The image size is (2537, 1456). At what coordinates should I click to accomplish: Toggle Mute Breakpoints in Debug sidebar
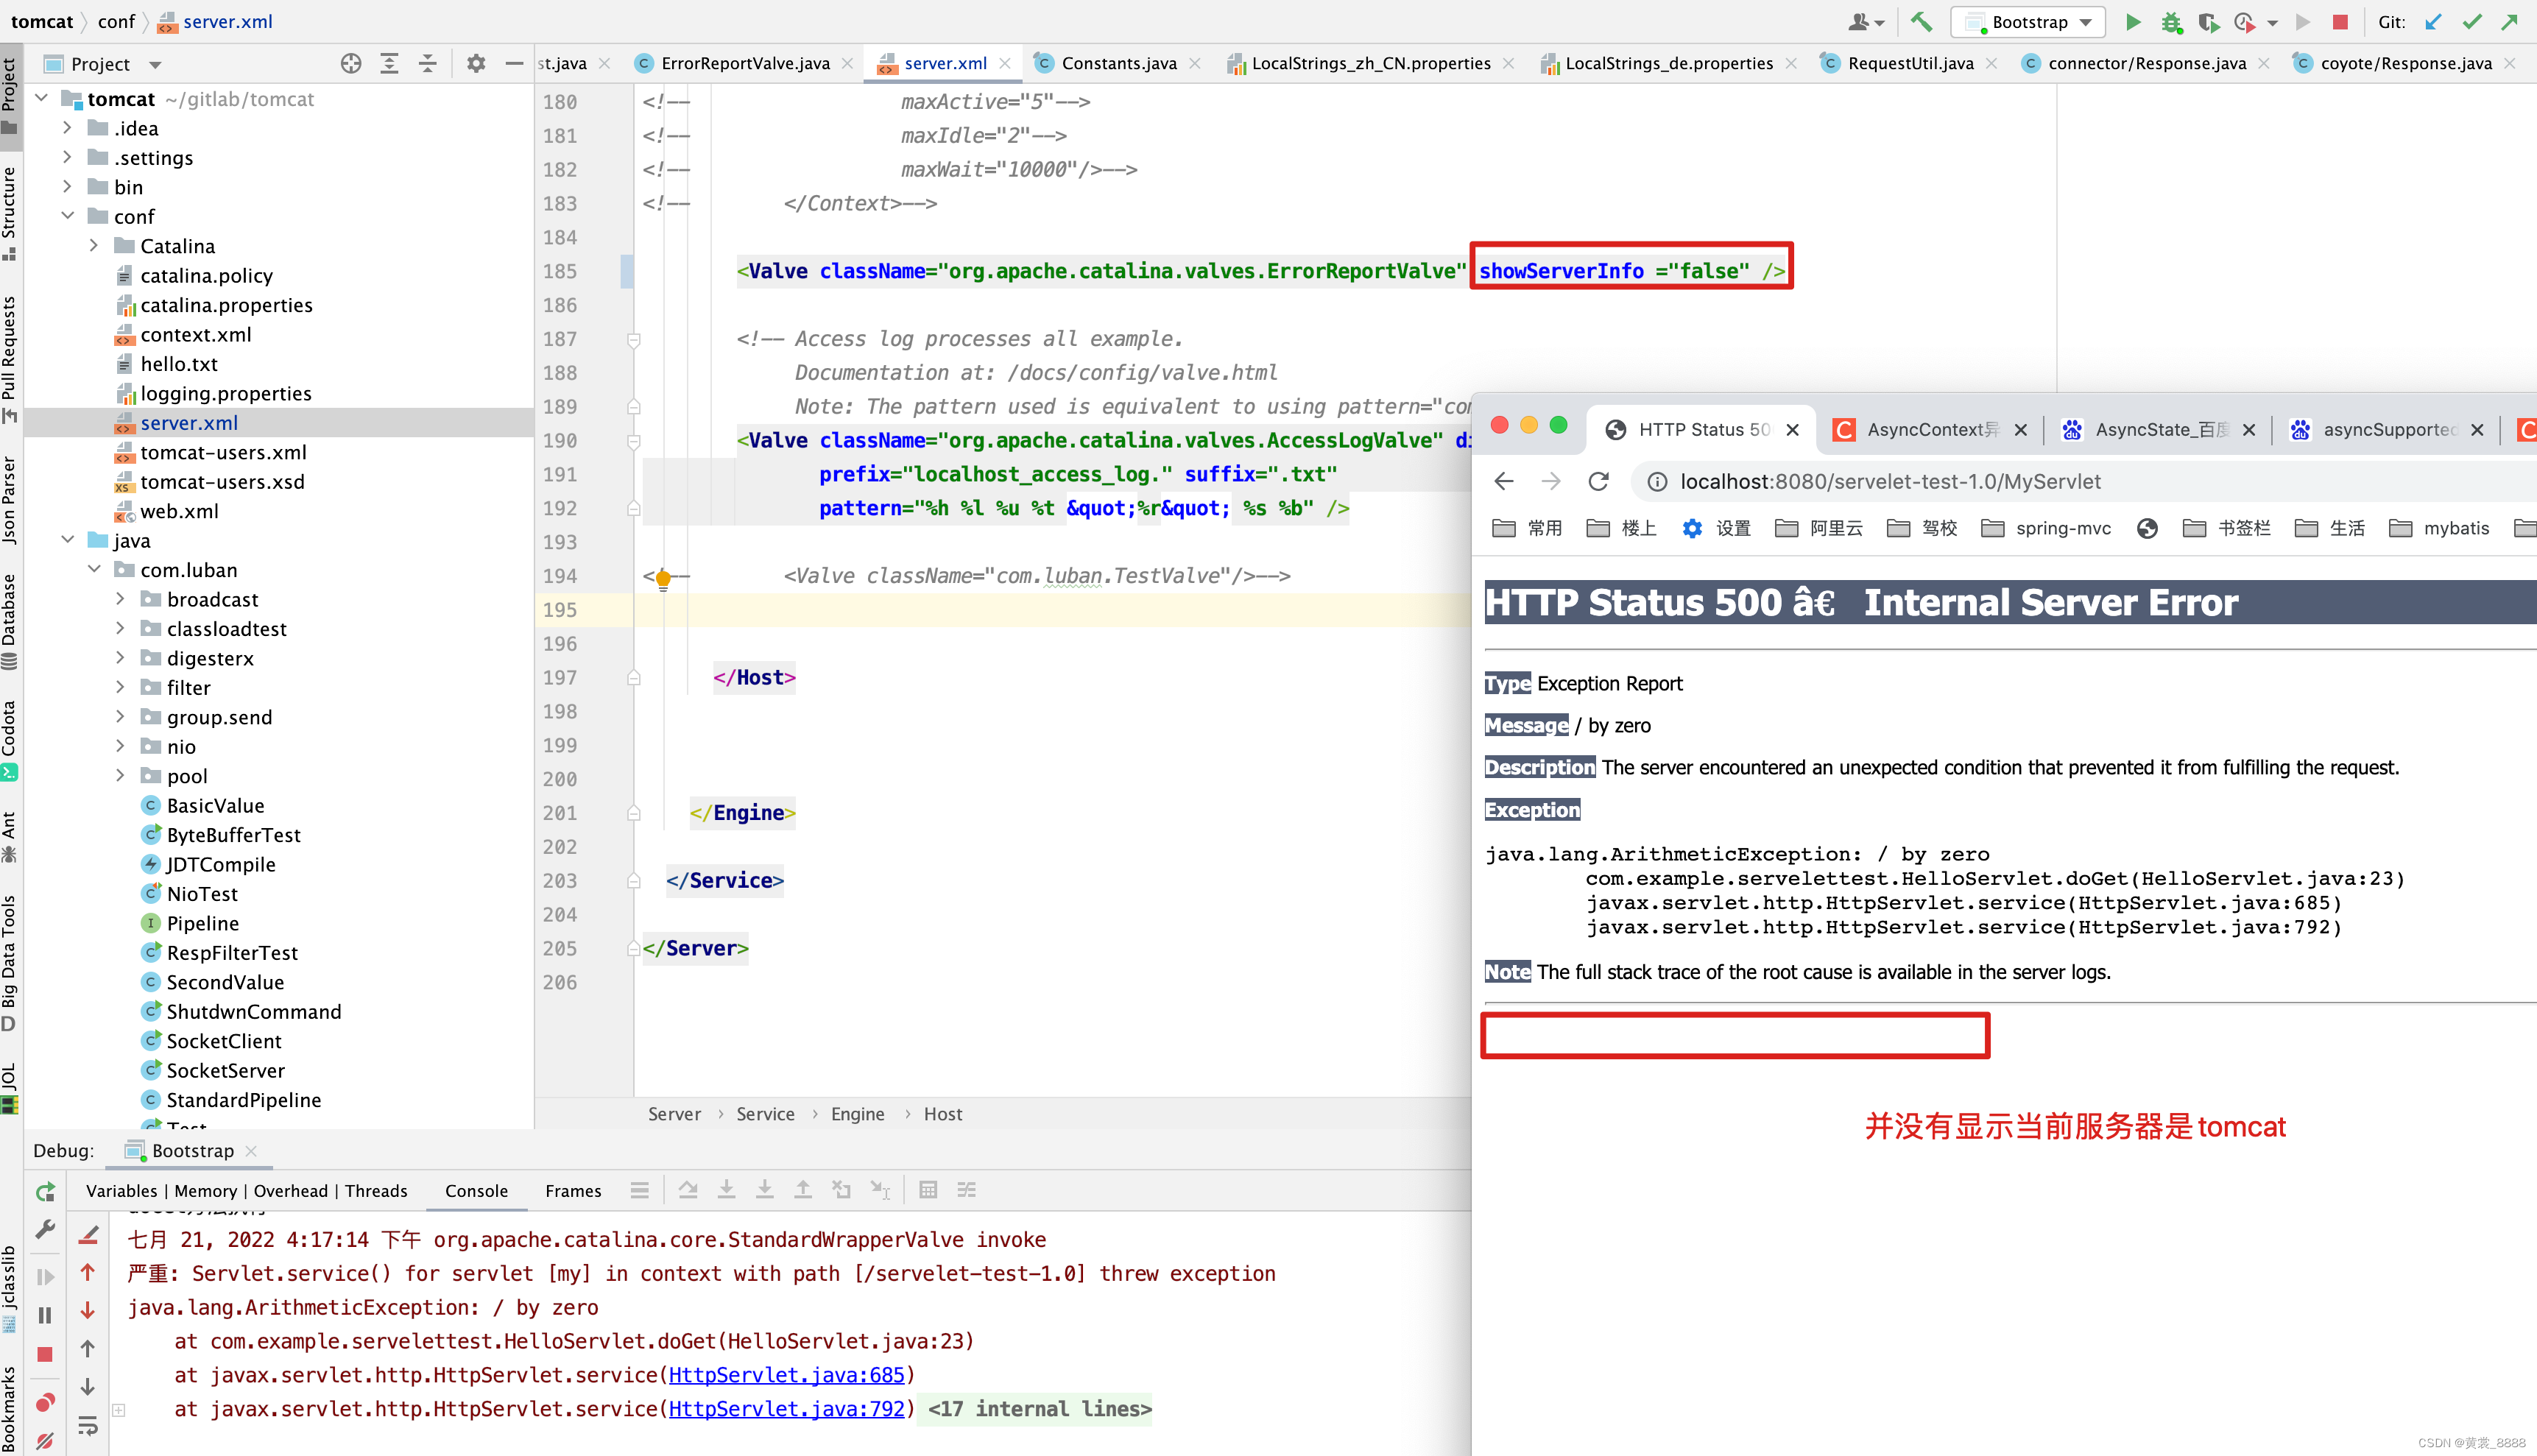tap(45, 1441)
